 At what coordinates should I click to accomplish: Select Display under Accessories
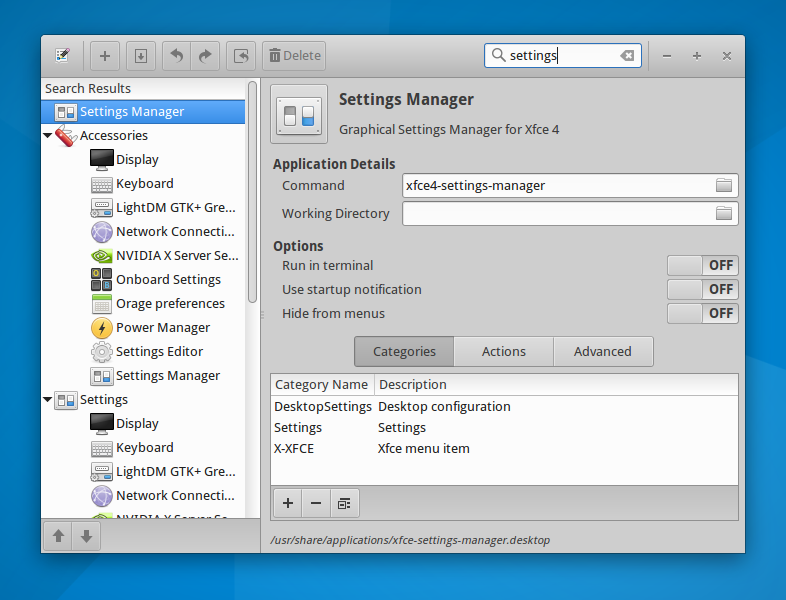pos(143,159)
